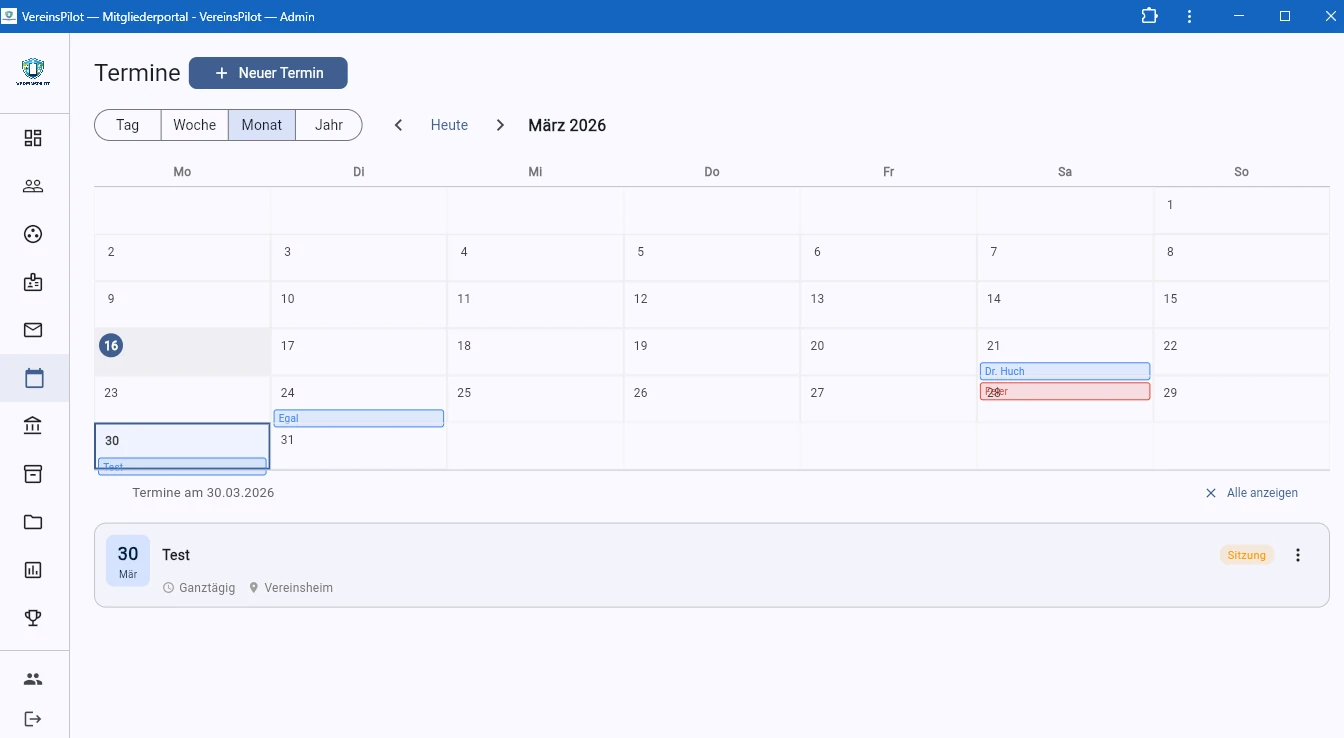The width and height of the screenshot is (1344, 738).
Task: Open the members (people) sidebar icon
Action: pos(33,186)
